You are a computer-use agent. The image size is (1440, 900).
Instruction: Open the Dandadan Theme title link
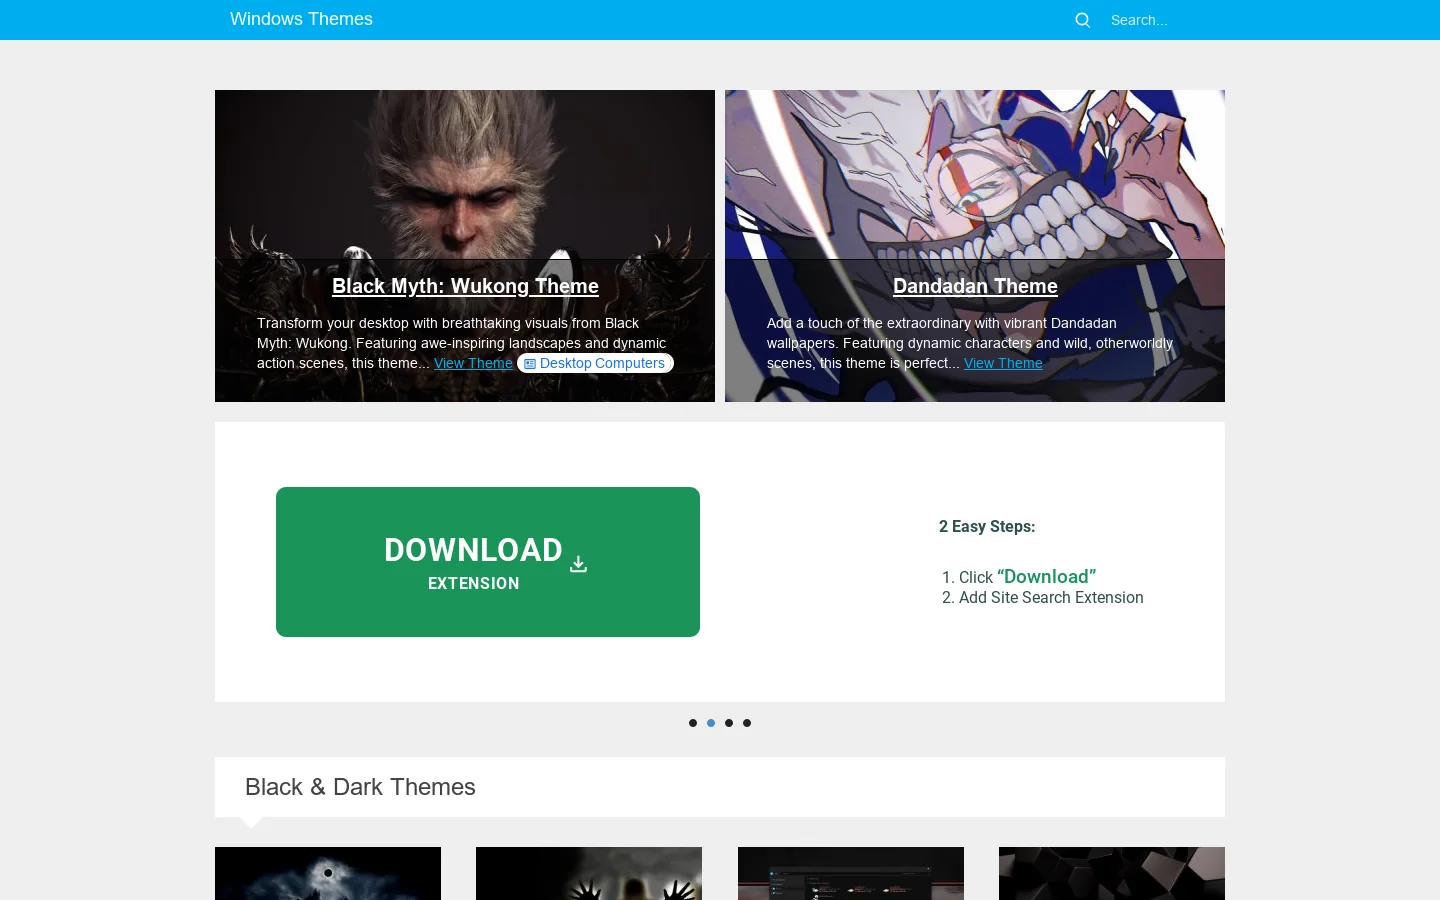pos(975,286)
